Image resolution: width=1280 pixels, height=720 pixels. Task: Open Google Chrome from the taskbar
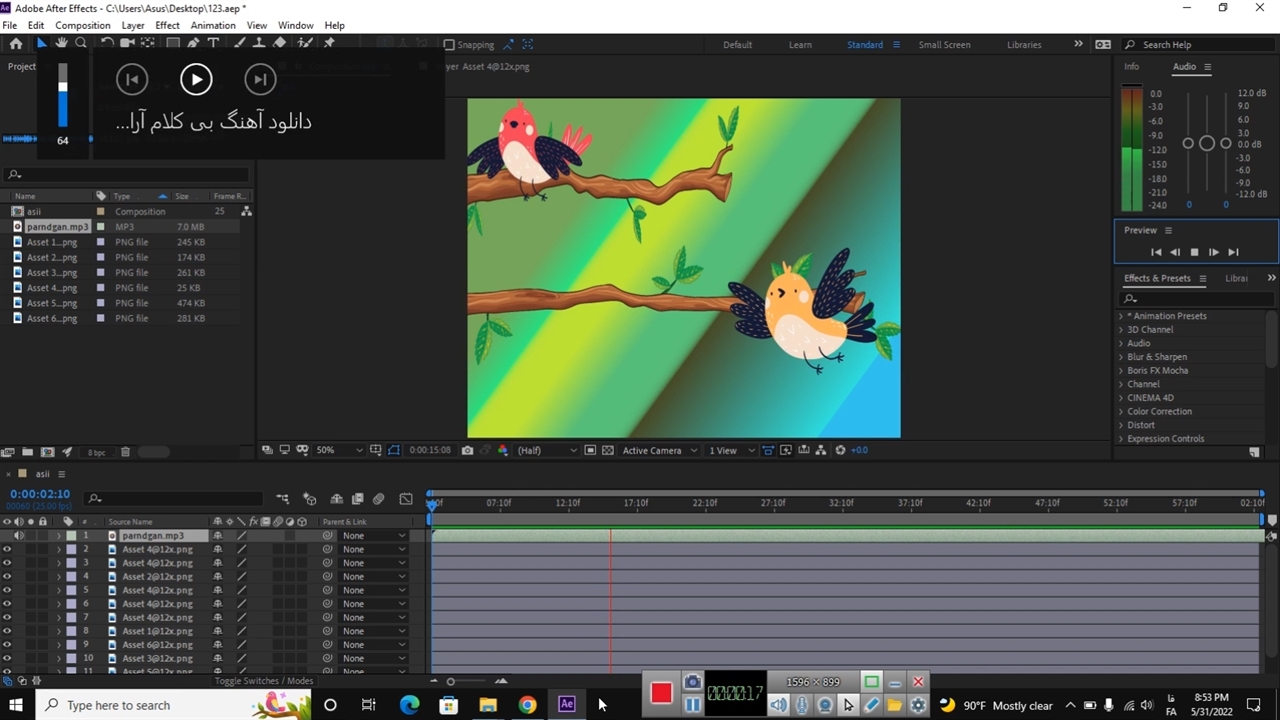point(527,705)
